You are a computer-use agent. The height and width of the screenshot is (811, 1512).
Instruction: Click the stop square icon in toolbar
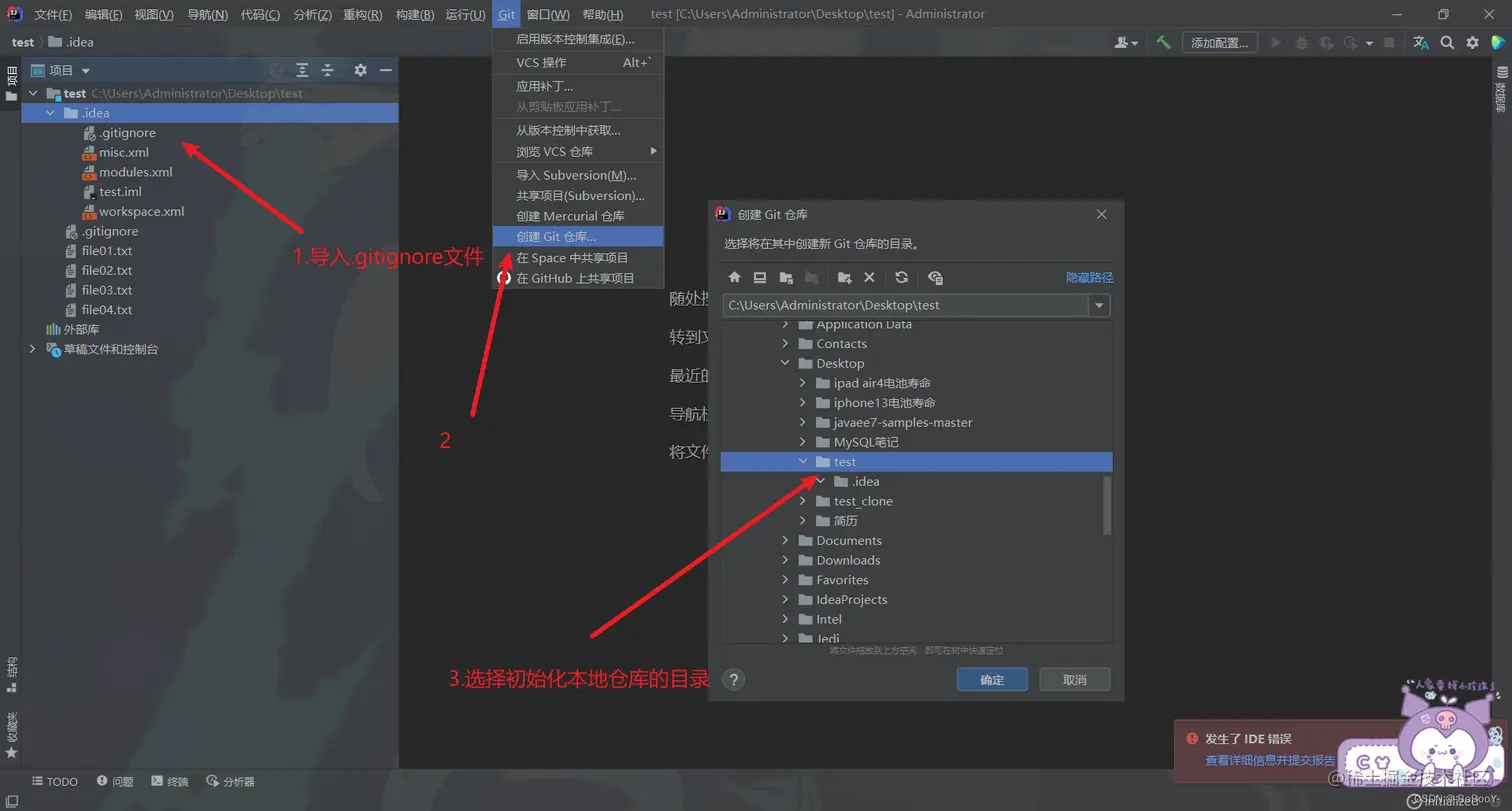1389,42
